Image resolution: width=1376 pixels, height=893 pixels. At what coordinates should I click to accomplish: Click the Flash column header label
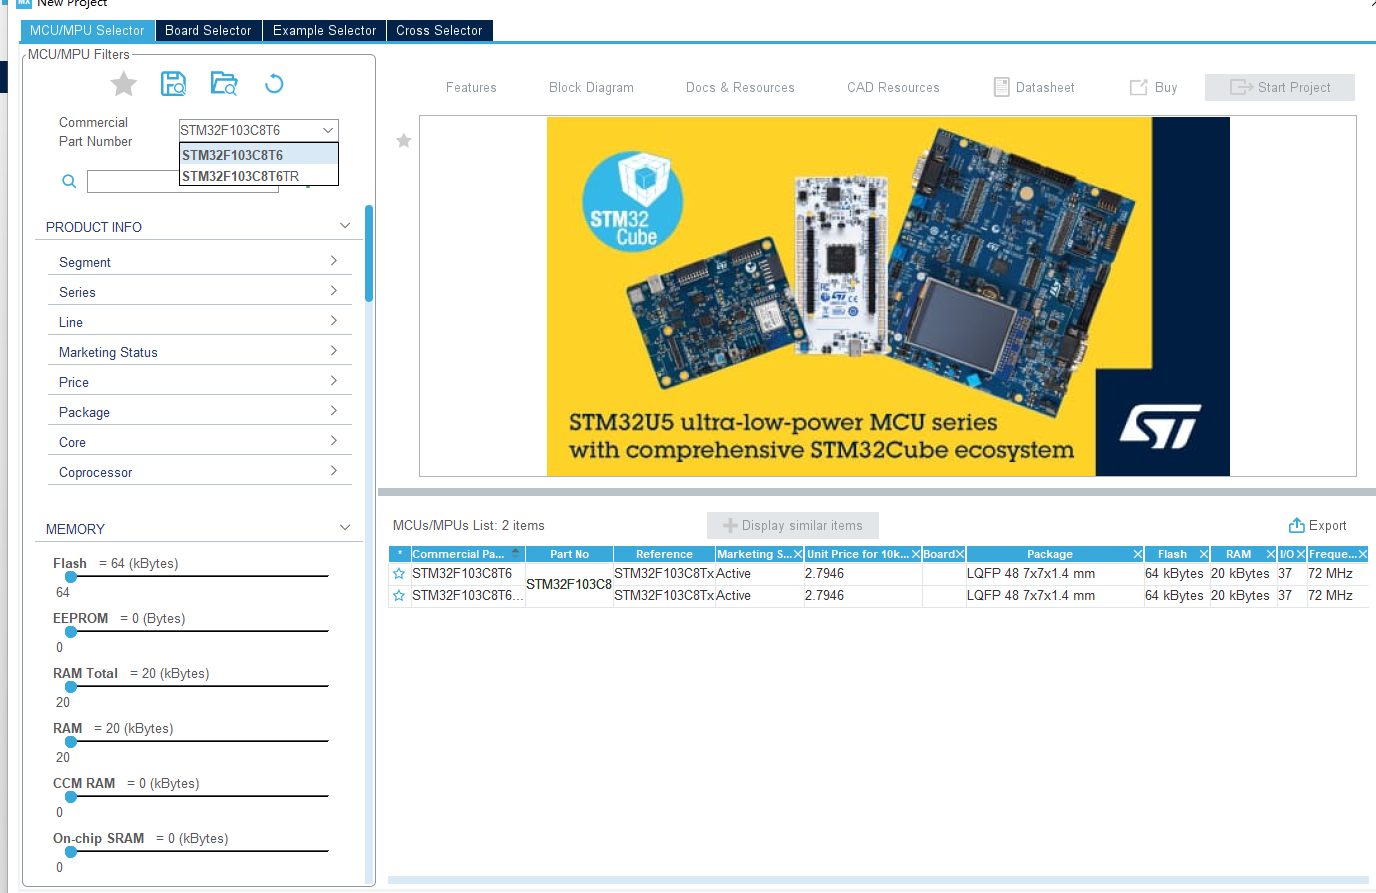click(x=1172, y=554)
